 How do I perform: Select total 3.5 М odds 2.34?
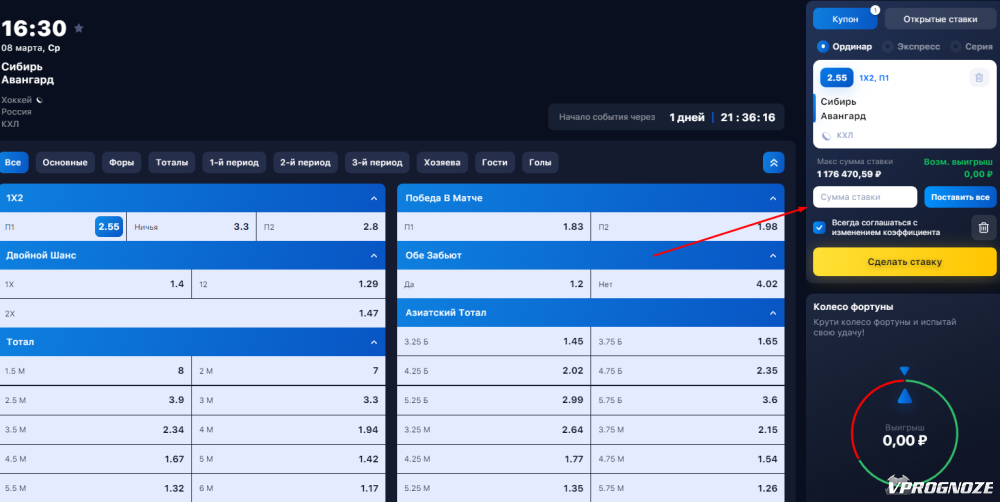(x=95, y=430)
